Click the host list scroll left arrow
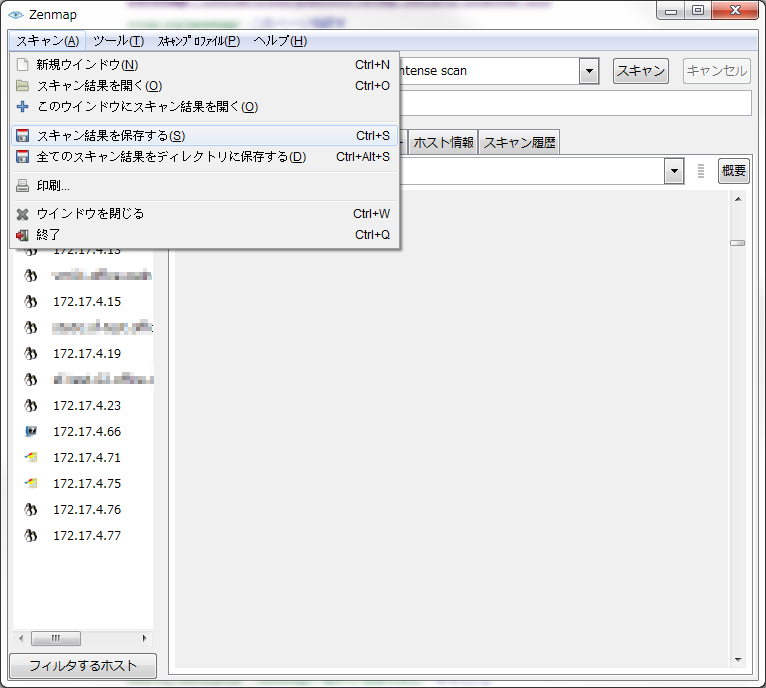This screenshot has height=688, width=766. pos(21,638)
